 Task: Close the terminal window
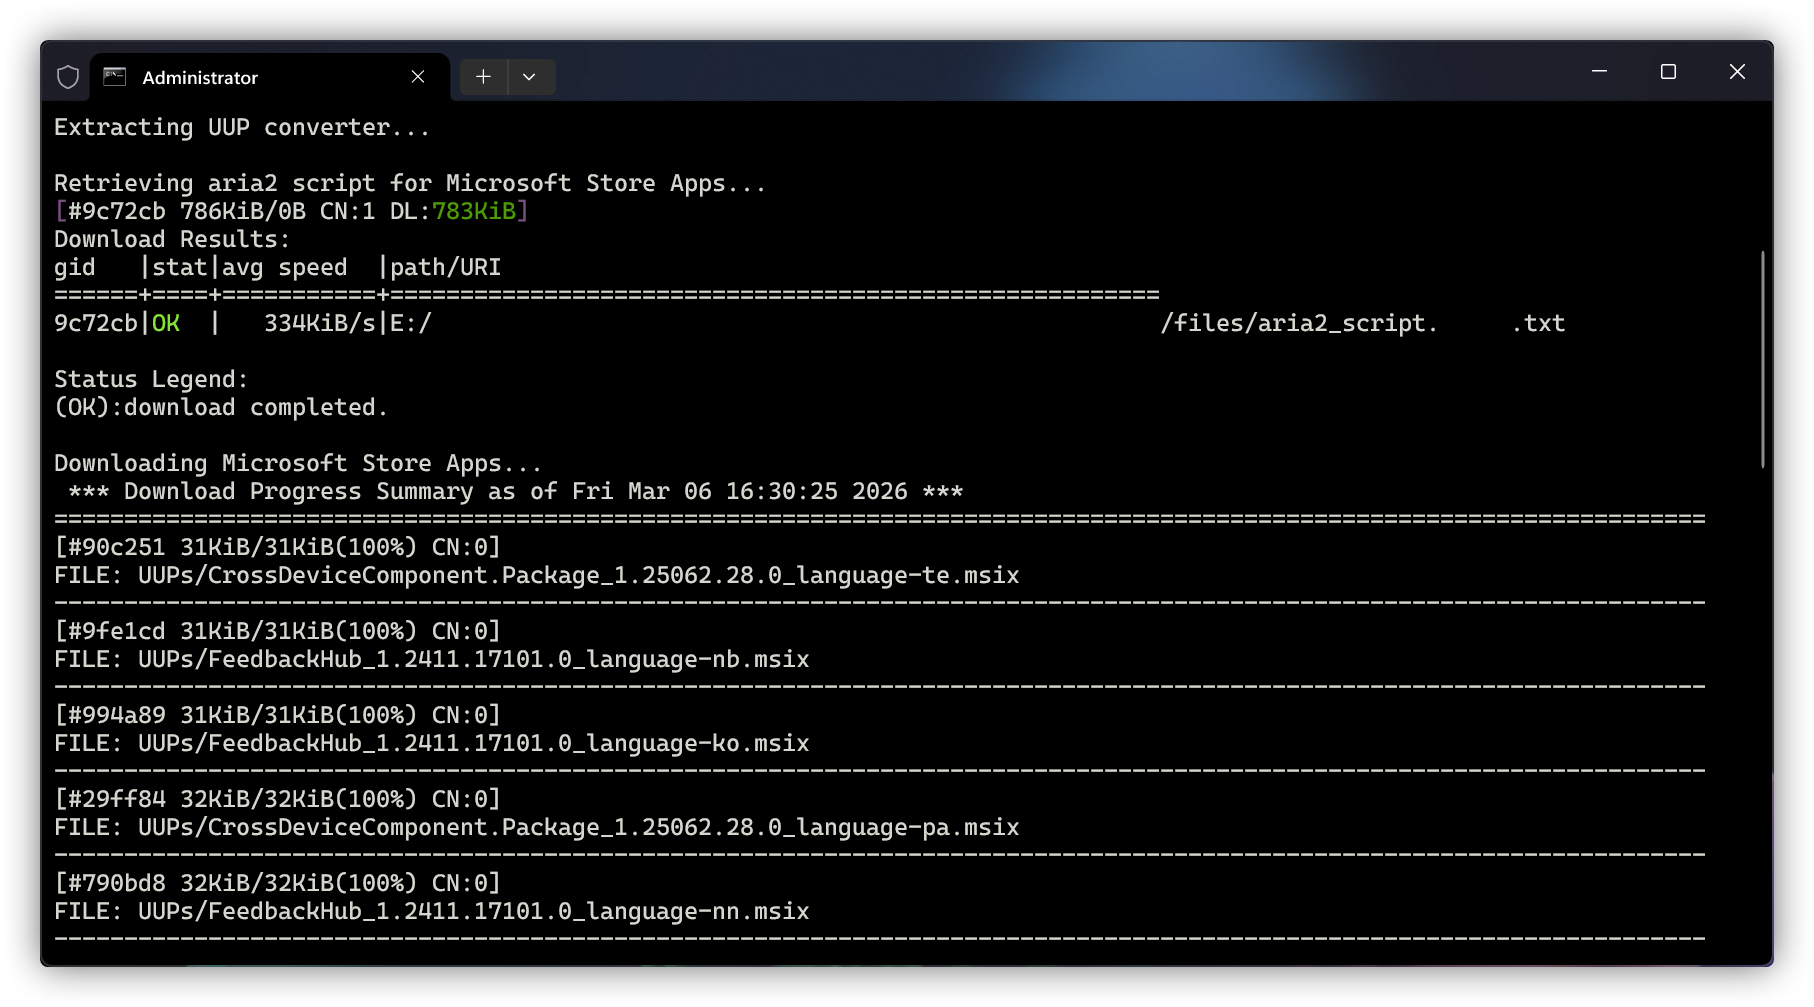point(1737,72)
